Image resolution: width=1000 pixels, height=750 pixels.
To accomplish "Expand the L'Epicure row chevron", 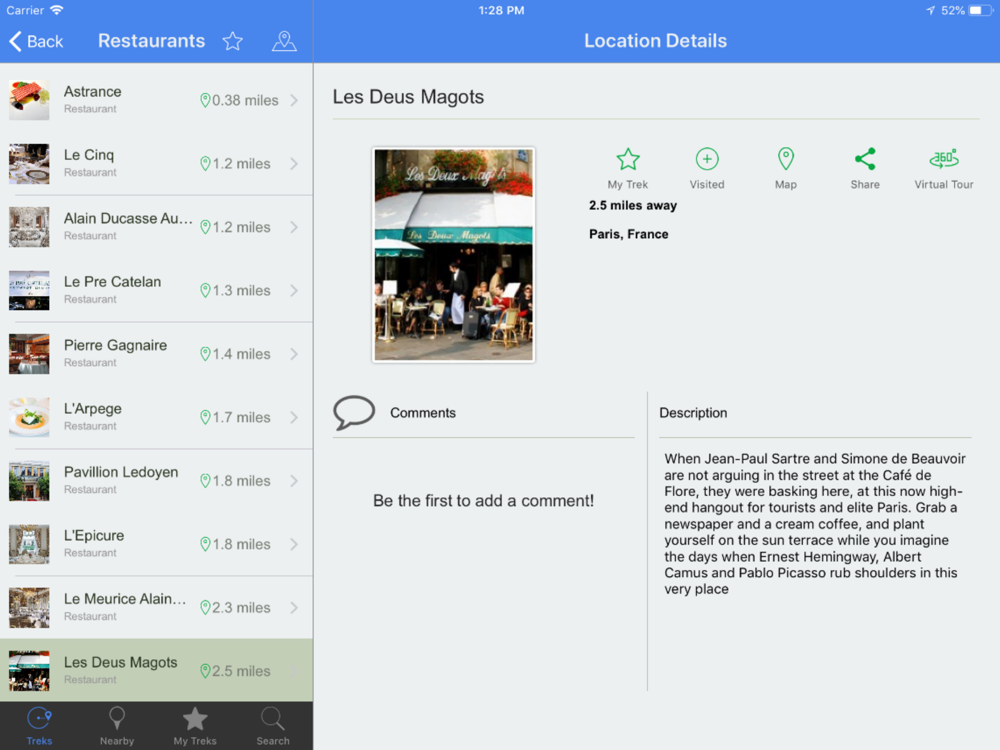I will coord(294,544).
